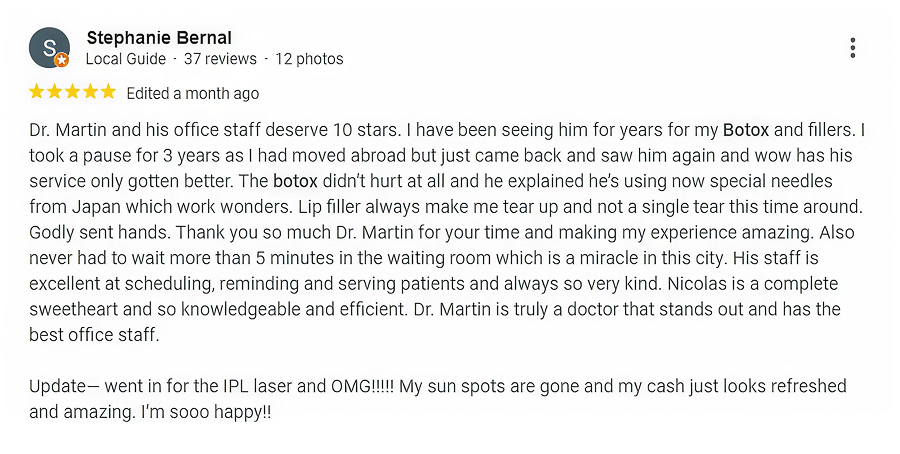Click the bolded "Botox" in the first line
Screen dimensions: 900x454
coord(746,130)
